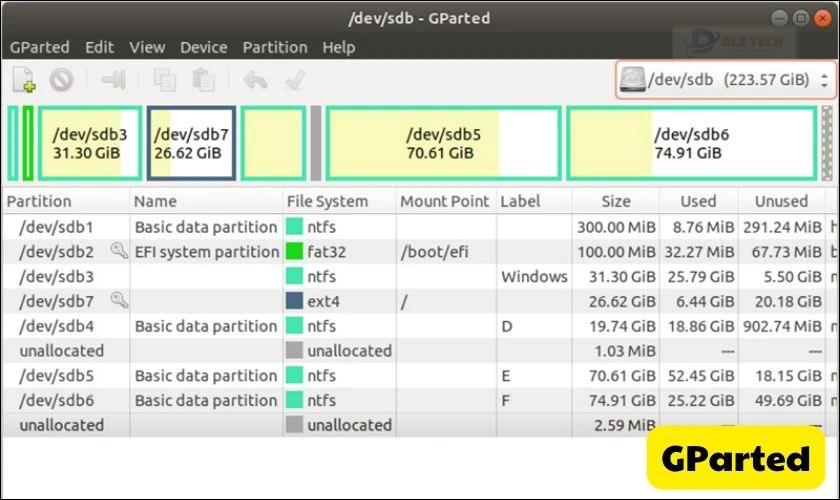Click the key icon next to /dev/sdb2
The width and height of the screenshot is (840, 500).
pos(119,251)
